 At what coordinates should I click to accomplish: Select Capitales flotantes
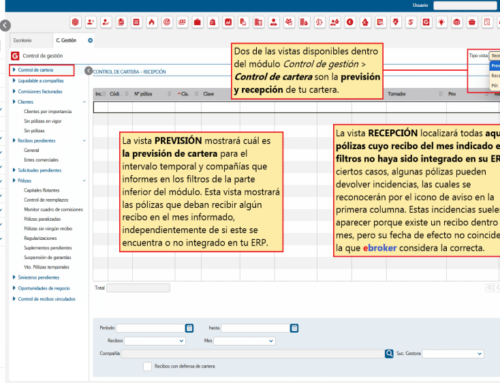42,190
